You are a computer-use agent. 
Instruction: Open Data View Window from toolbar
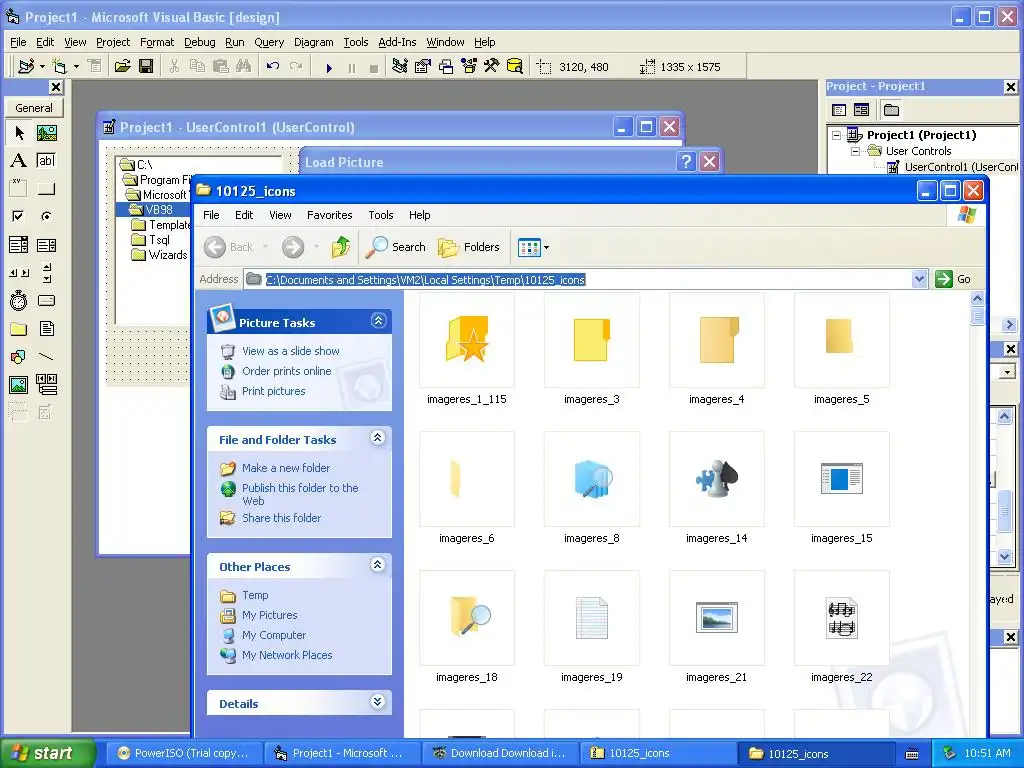click(x=515, y=67)
